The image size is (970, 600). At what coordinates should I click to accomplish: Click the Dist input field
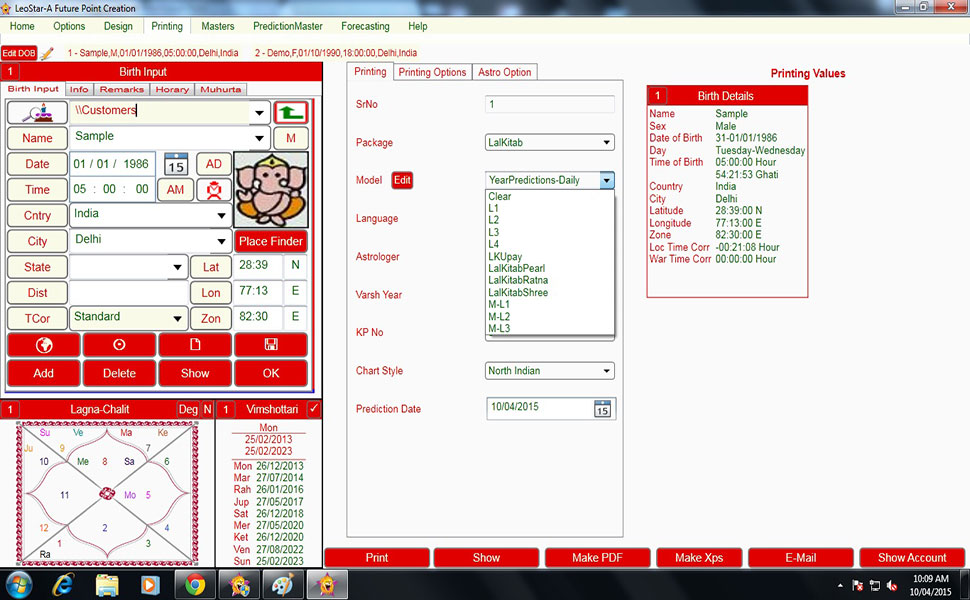coord(129,293)
